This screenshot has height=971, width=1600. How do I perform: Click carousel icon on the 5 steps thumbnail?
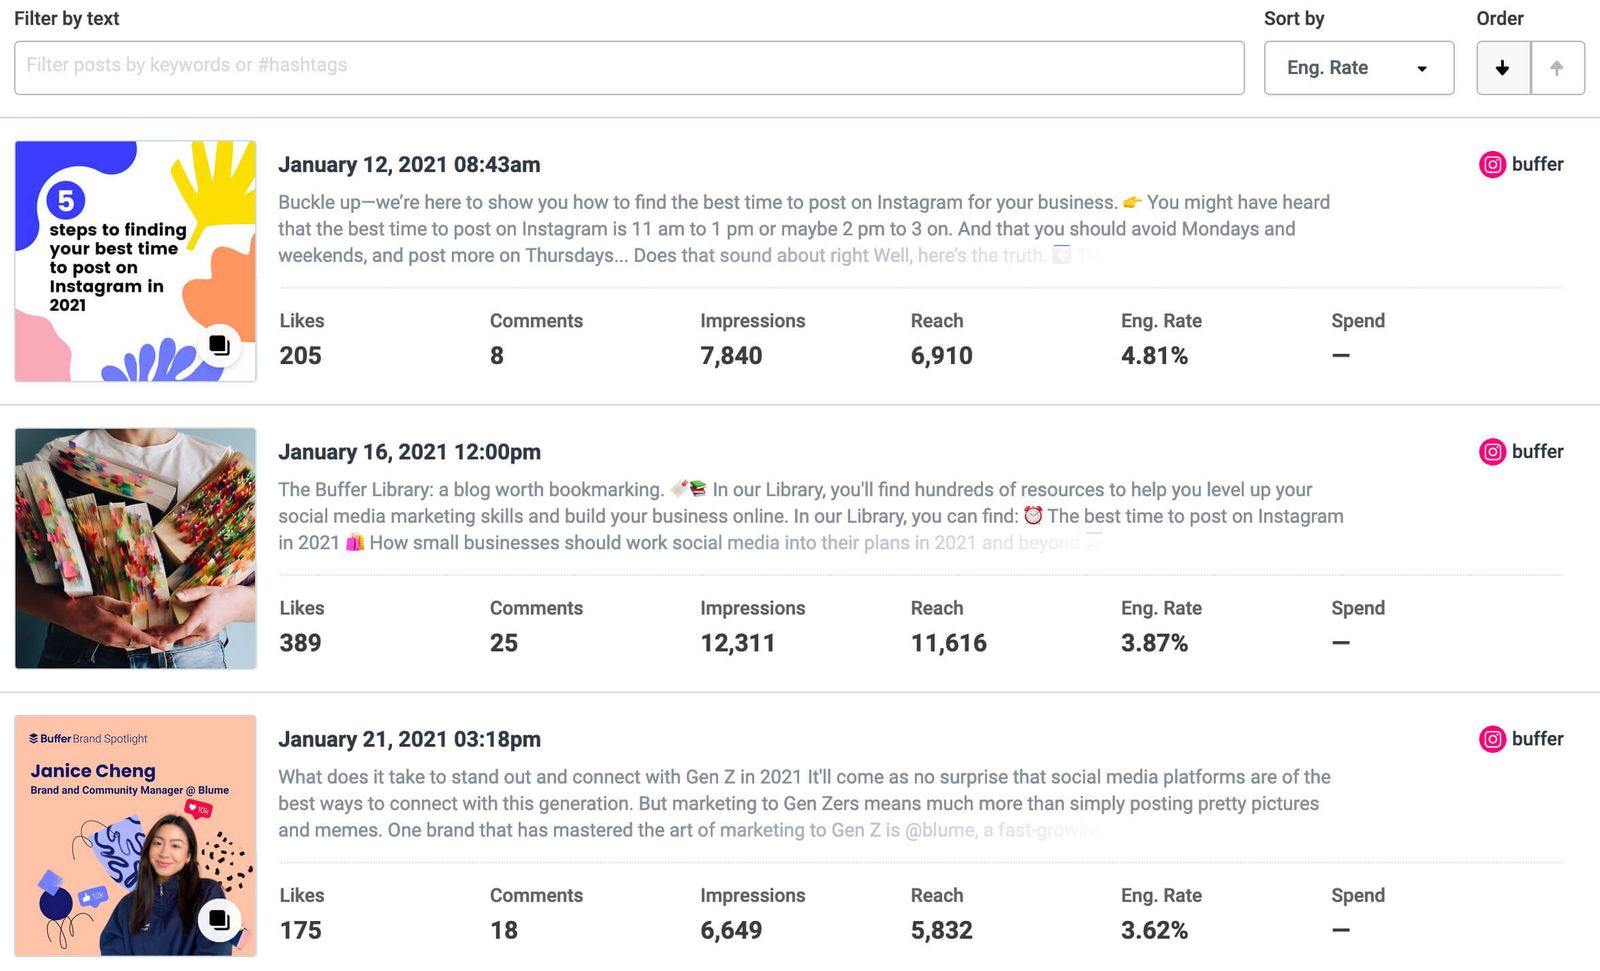point(219,346)
